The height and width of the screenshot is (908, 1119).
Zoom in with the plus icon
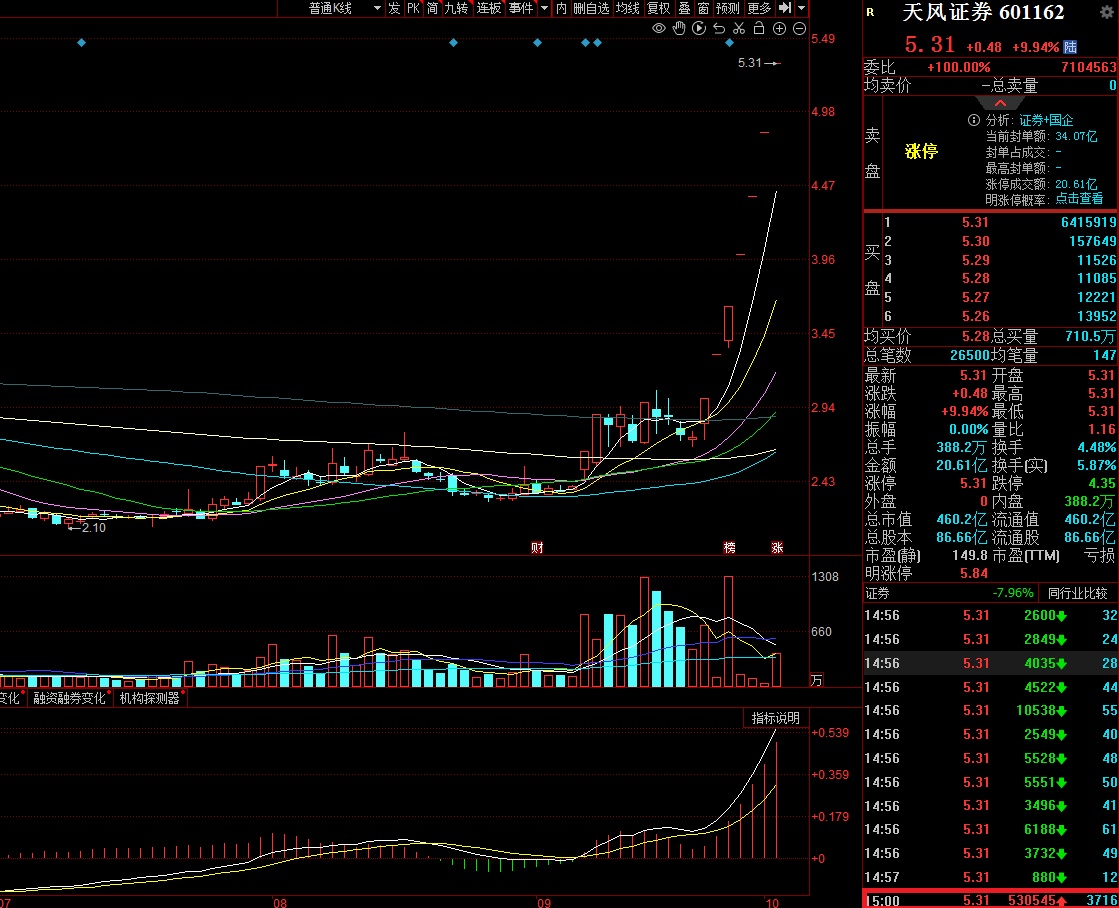coord(780,29)
